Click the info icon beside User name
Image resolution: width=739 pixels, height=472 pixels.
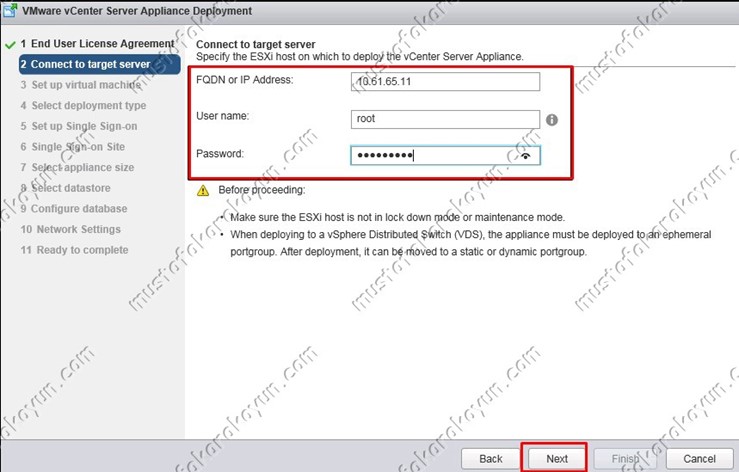coord(552,120)
